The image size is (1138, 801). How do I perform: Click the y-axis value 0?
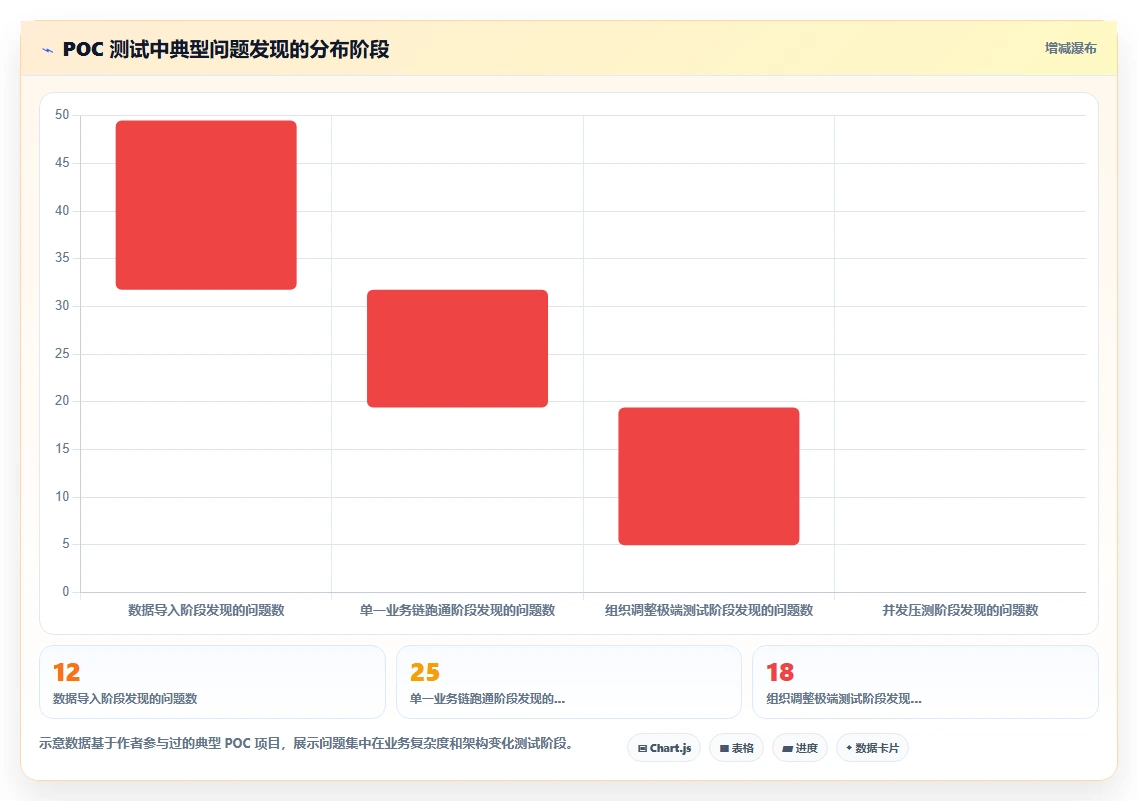65,591
